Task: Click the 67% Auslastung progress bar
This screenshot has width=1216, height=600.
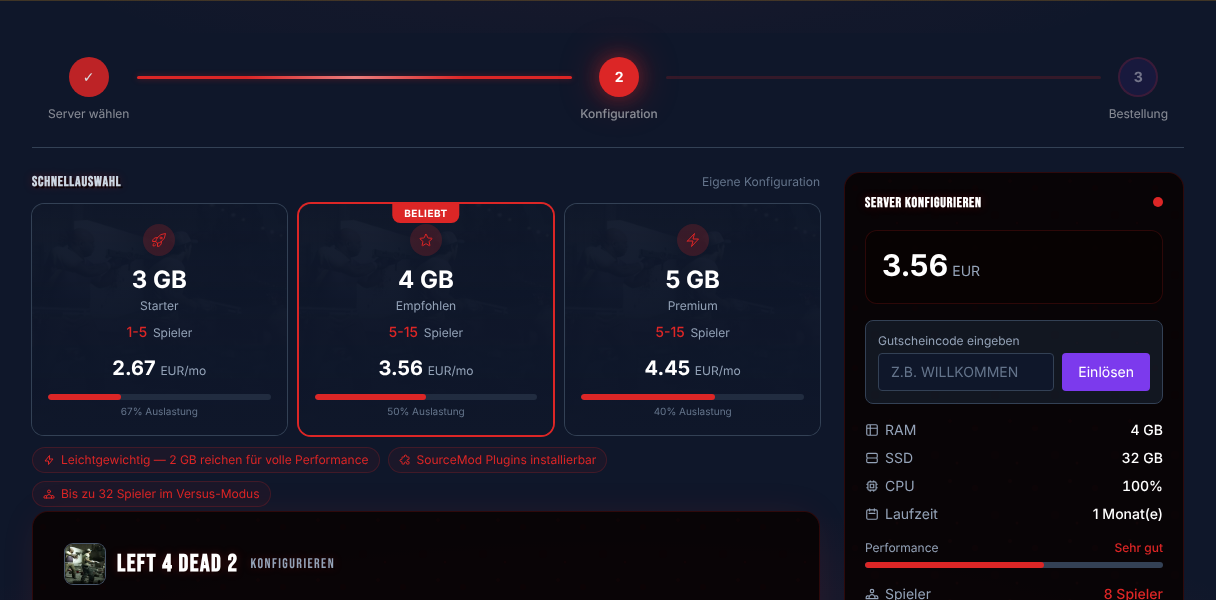Action: 160,397
